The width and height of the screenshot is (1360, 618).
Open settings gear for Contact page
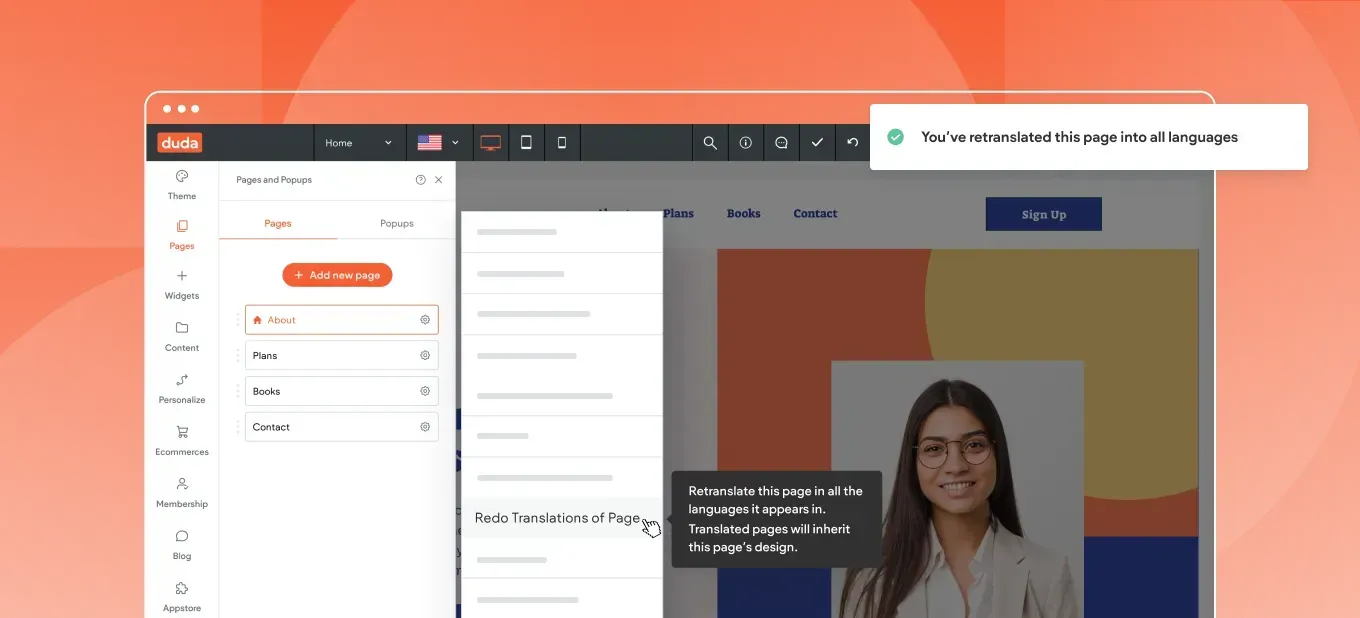[x=425, y=427]
